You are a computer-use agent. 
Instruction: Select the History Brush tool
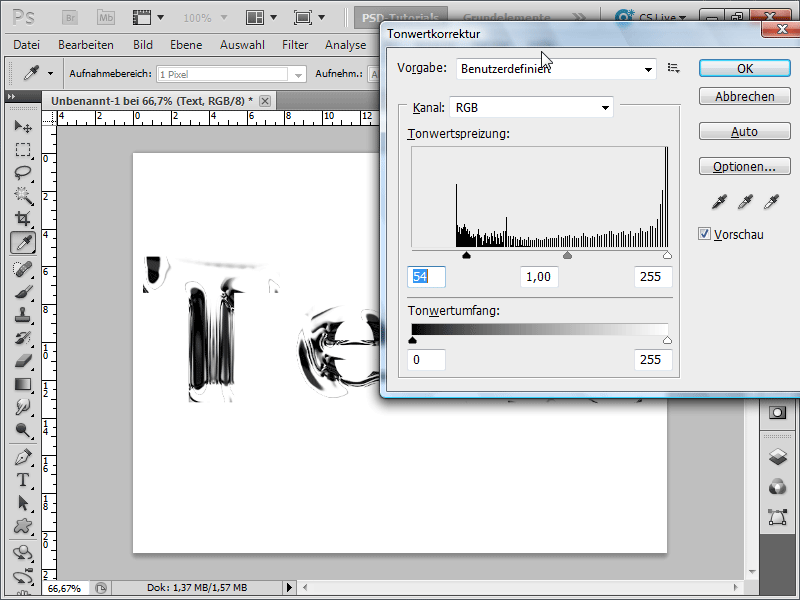click(23, 338)
